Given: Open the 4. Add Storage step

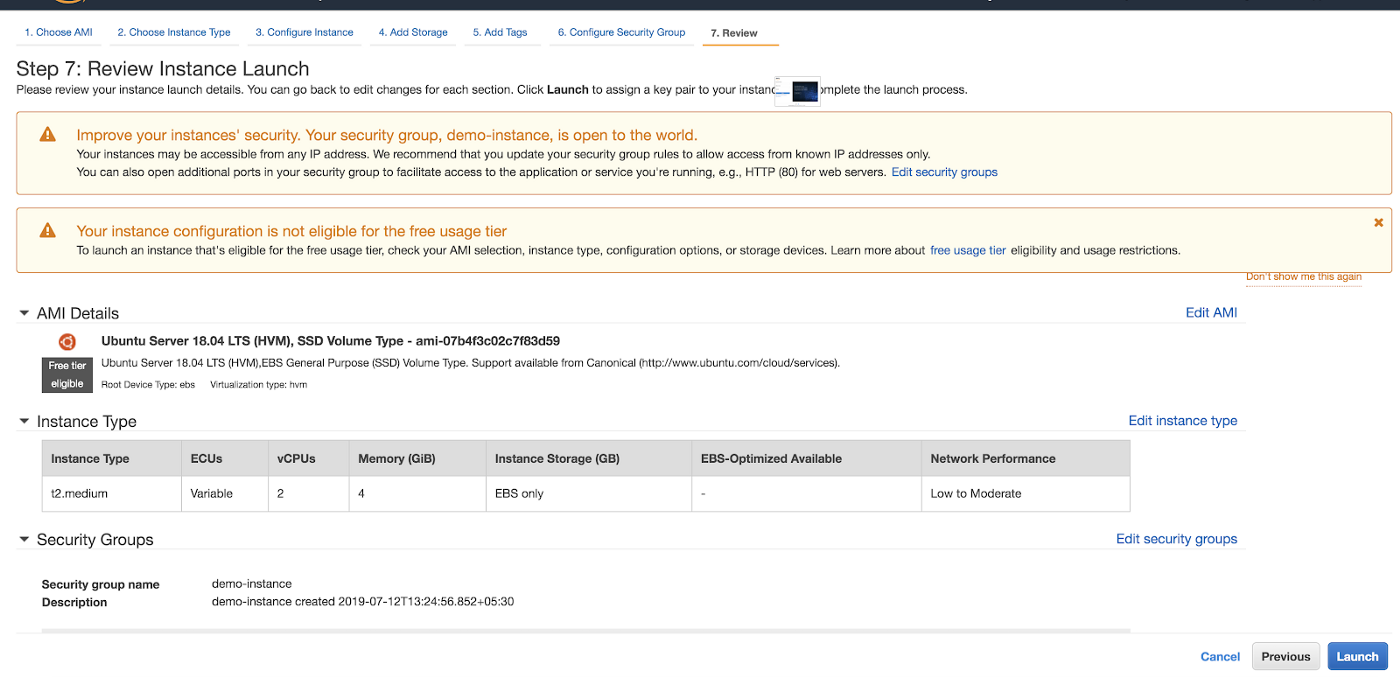Looking at the screenshot, I should [413, 32].
